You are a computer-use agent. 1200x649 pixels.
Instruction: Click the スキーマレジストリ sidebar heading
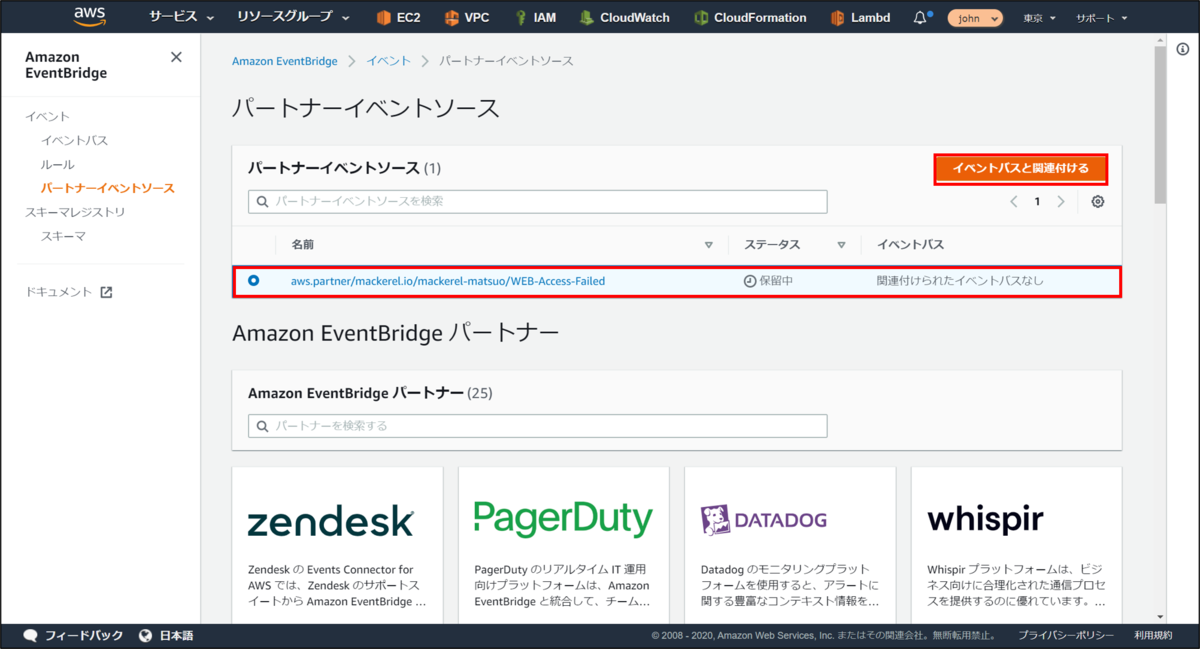(75, 212)
